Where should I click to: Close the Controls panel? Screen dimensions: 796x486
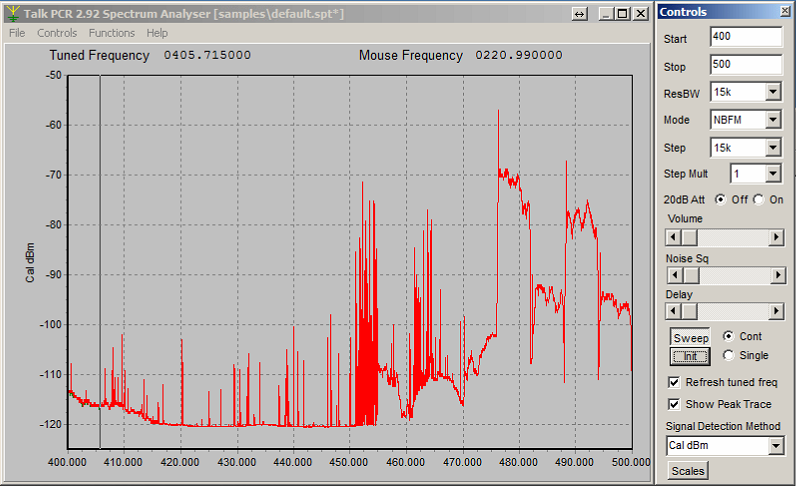785,11
